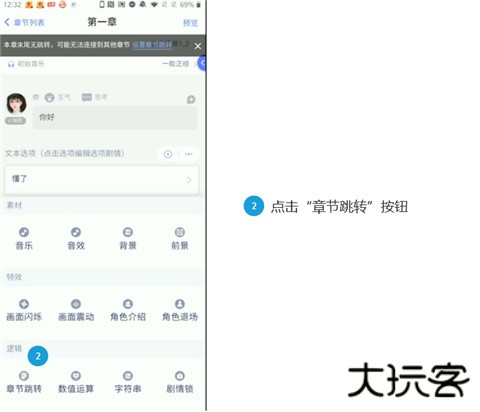Tap the character avatar thumbnail
Screen dimensions: 480x412
coord(16,104)
